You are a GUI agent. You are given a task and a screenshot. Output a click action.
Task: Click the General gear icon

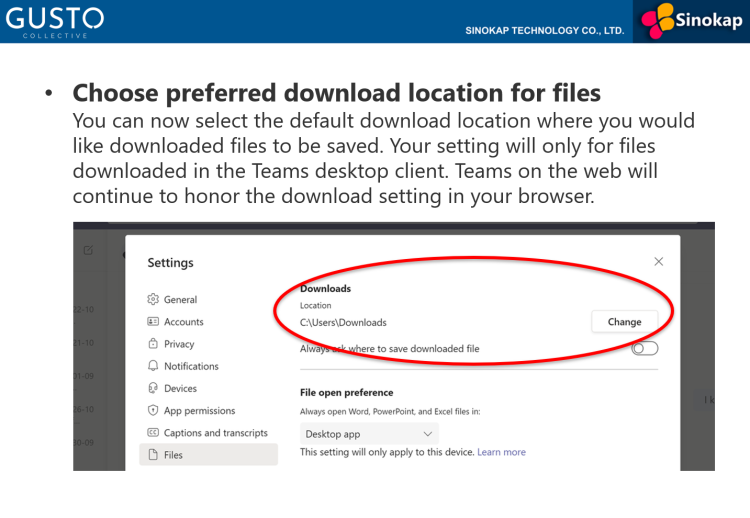(x=153, y=299)
